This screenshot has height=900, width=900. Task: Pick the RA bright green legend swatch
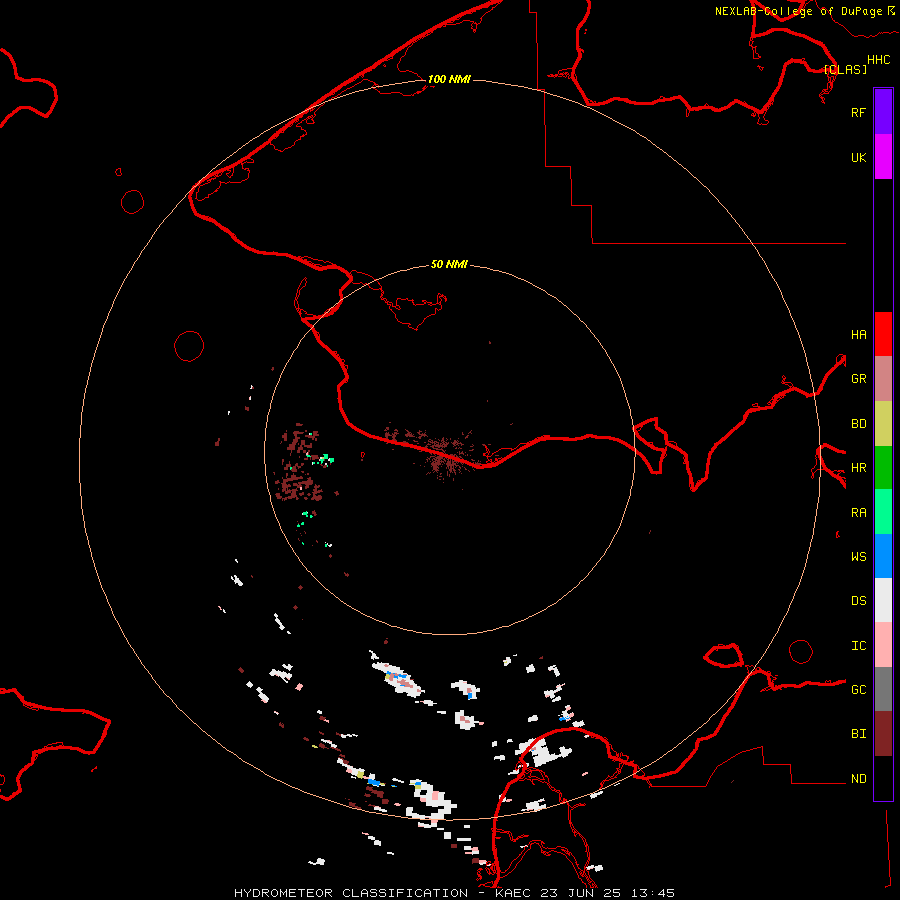pyautogui.click(x=883, y=512)
